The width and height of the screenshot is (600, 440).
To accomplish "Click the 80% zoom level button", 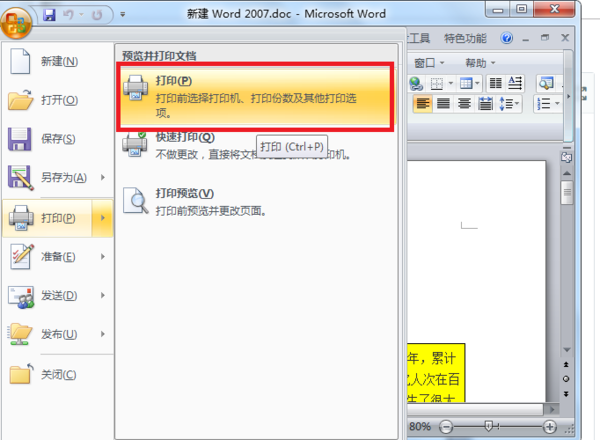I will point(420,426).
